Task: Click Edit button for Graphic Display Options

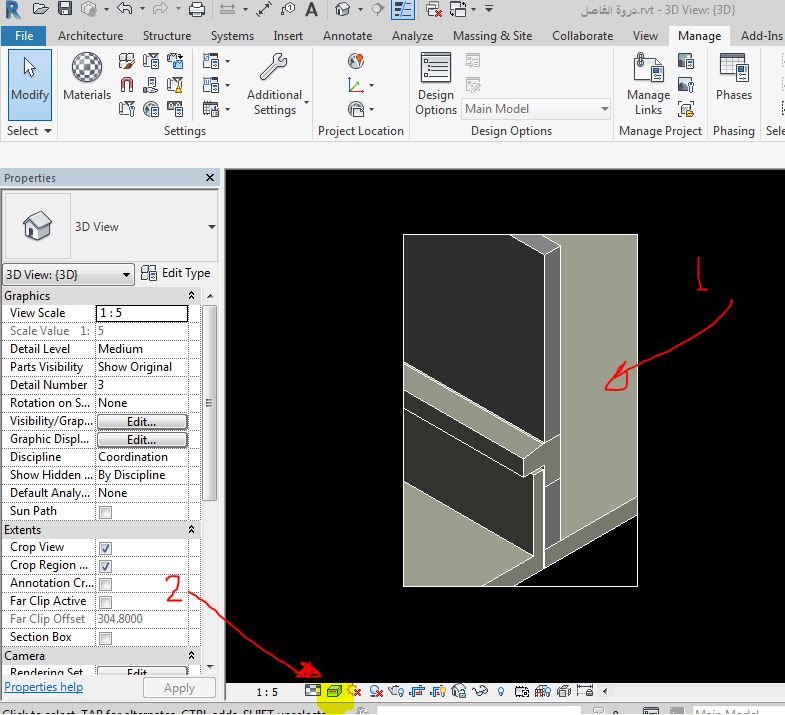Action: 142,440
